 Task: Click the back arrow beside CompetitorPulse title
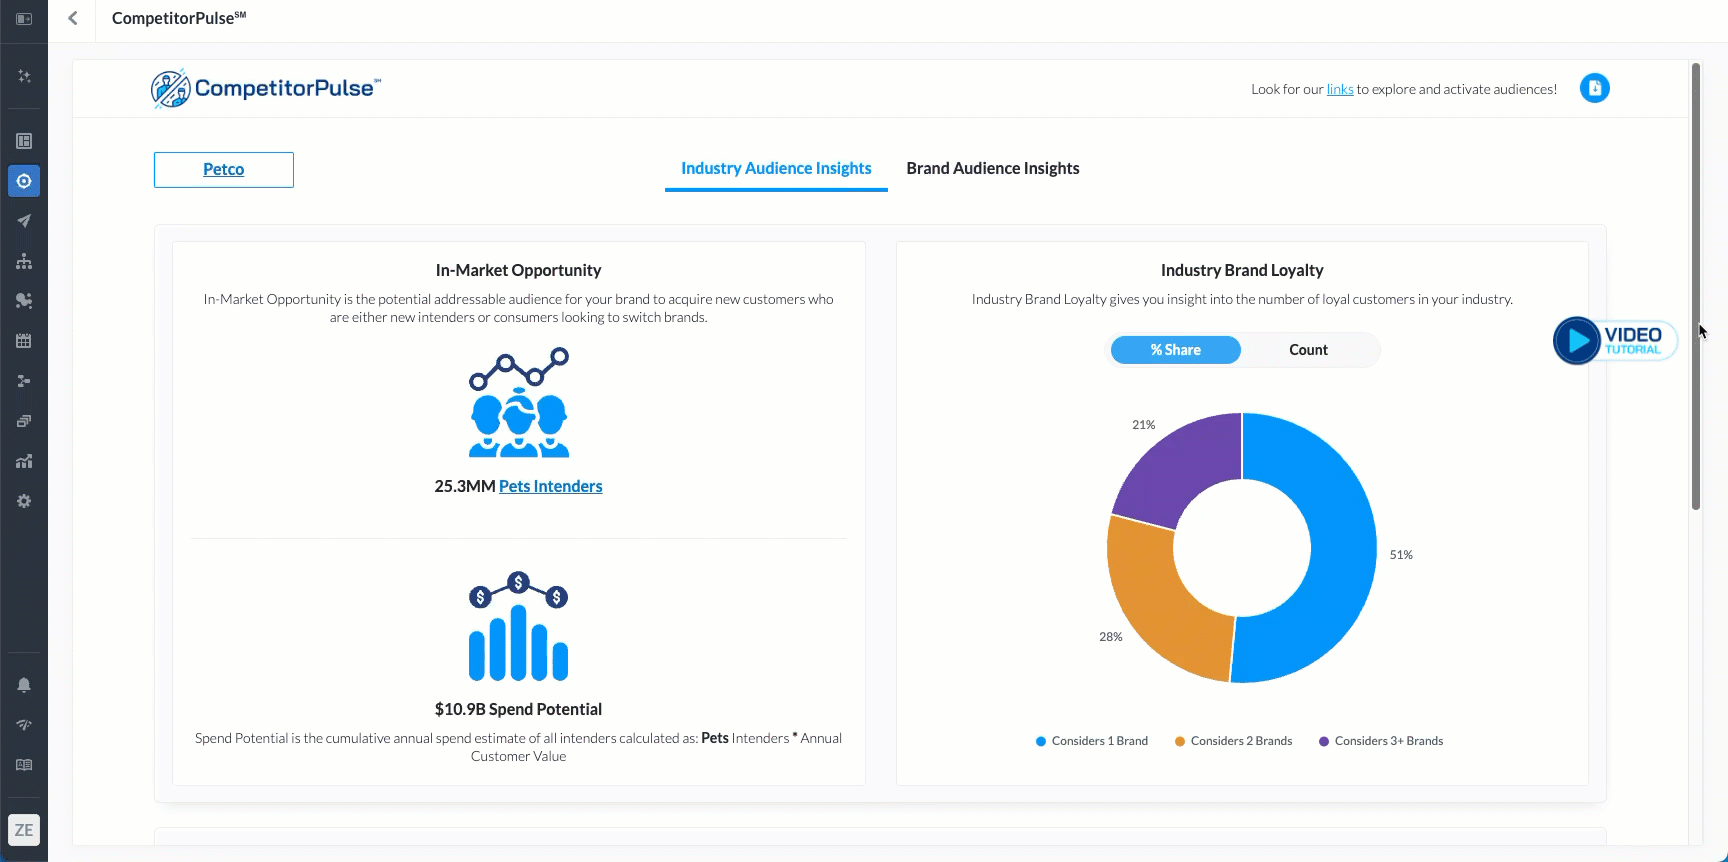click(x=73, y=18)
